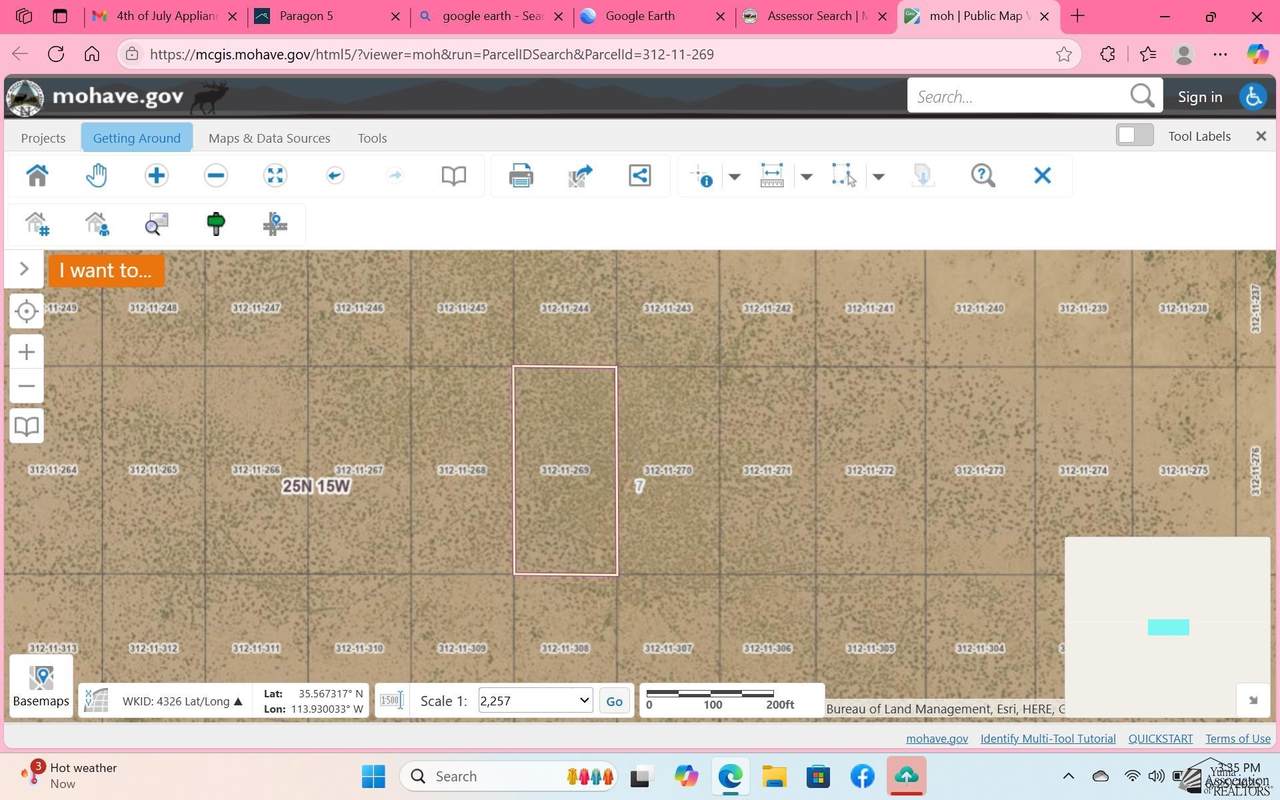
Task: Open the Print map tool
Action: pyautogui.click(x=520, y=176)
